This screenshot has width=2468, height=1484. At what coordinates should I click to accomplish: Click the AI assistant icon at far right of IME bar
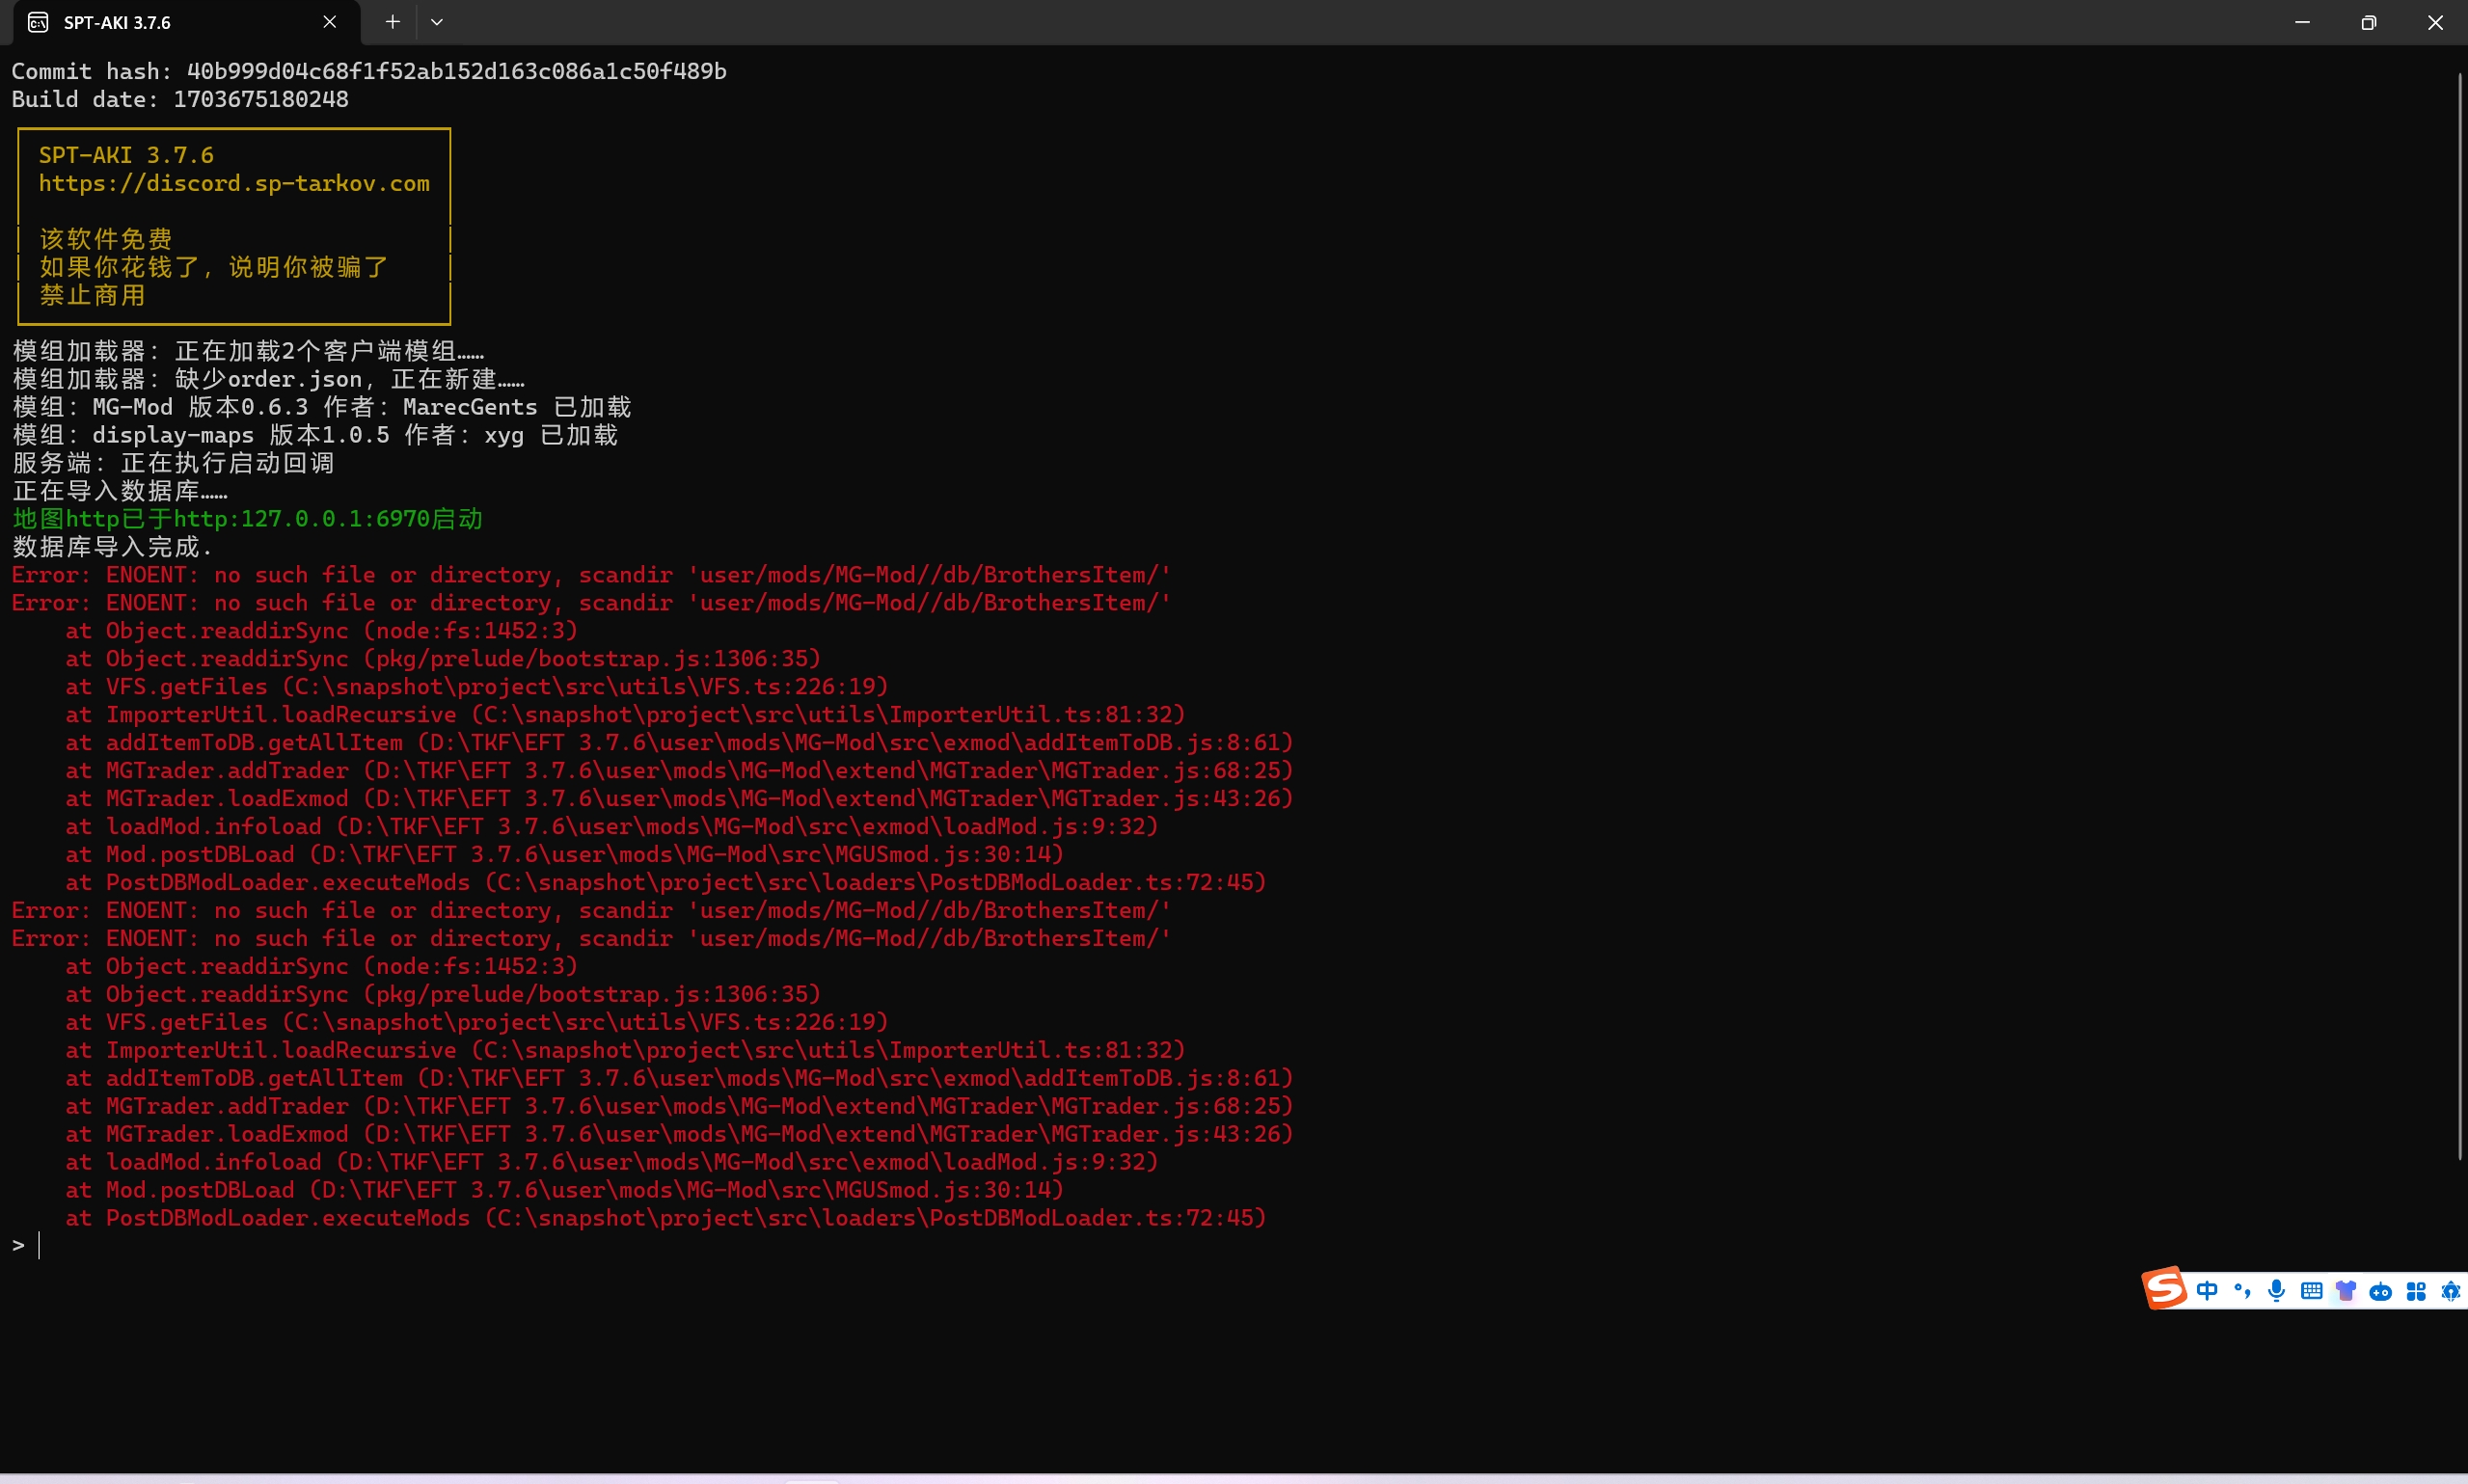[2450, 1292]
